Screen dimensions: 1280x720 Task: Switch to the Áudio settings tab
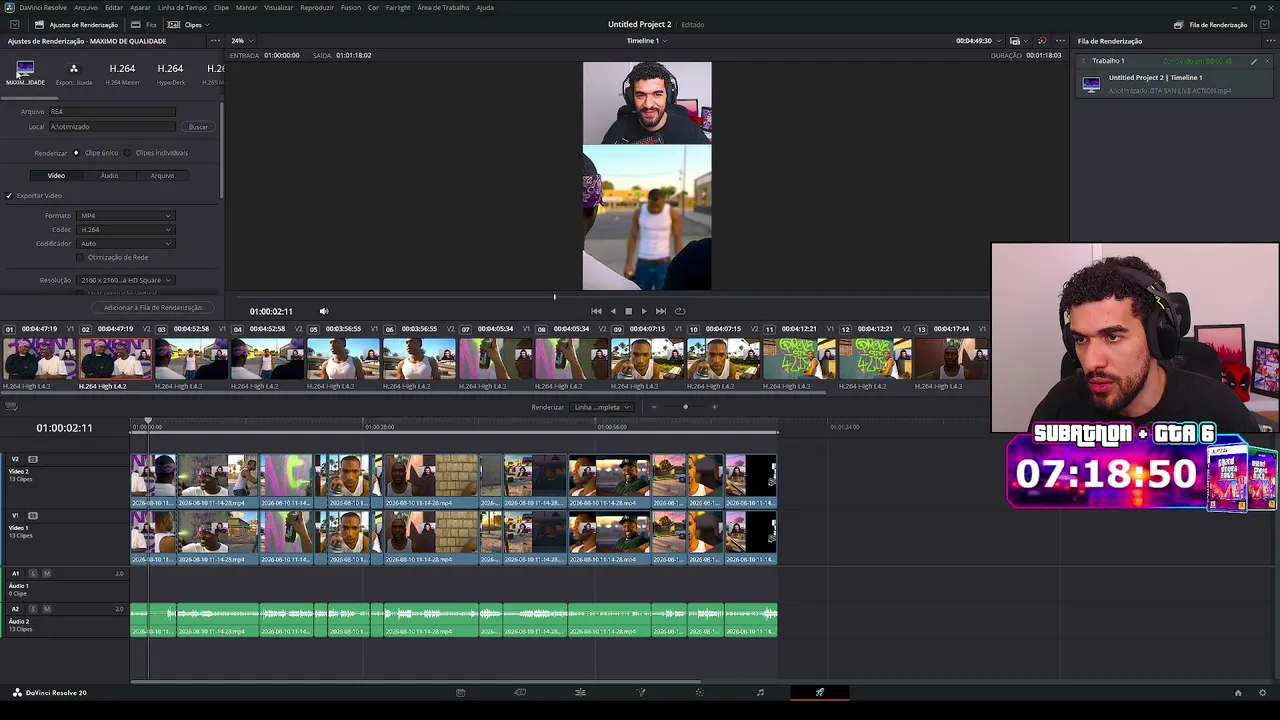109,176
